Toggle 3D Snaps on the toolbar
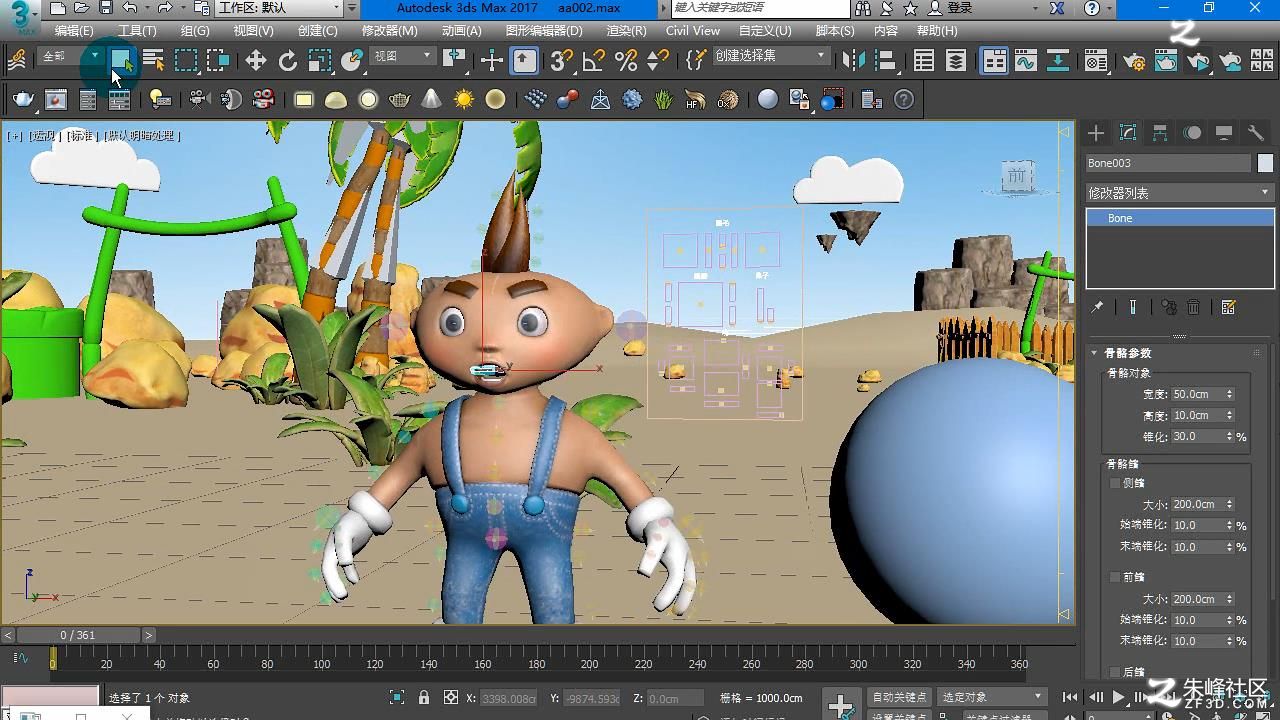 pos(562,61)
